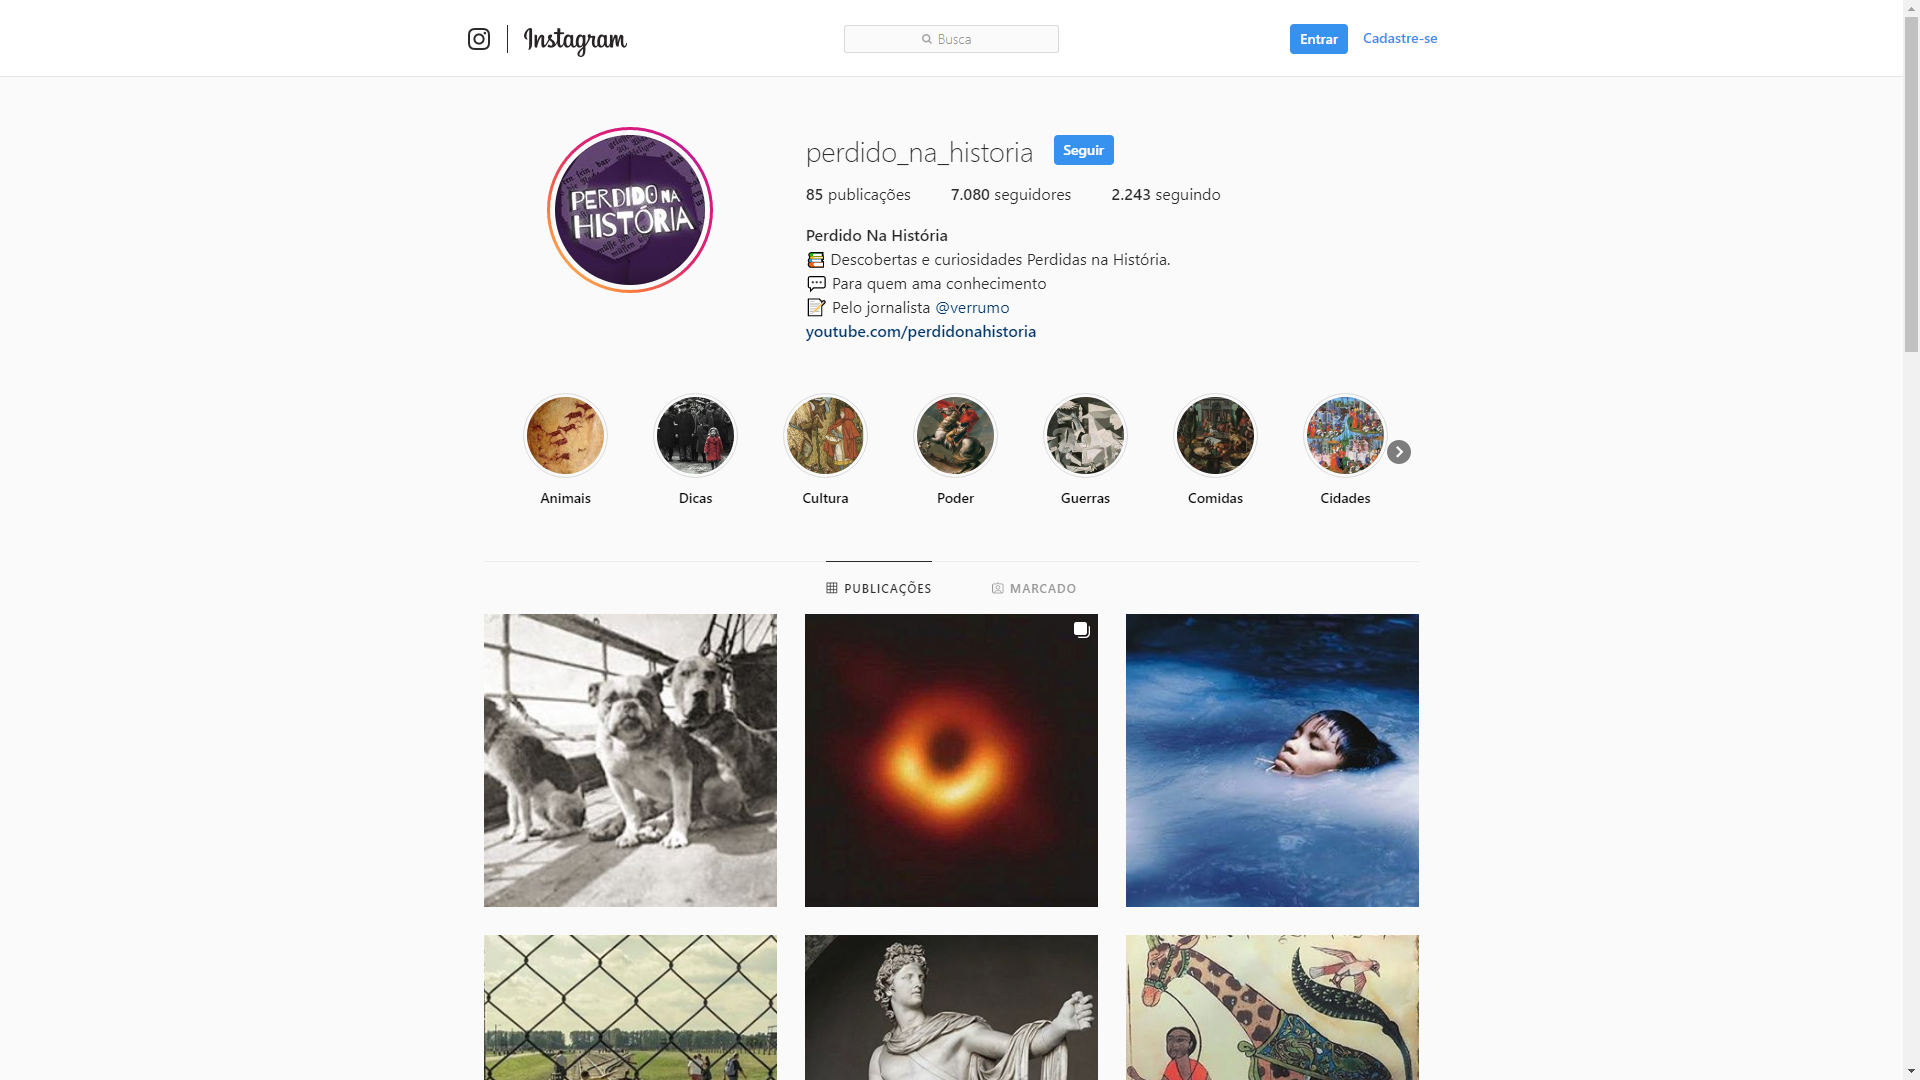1920x1080 pixels.
Task: View the Perdido na História profile picture
Action: 630,210
